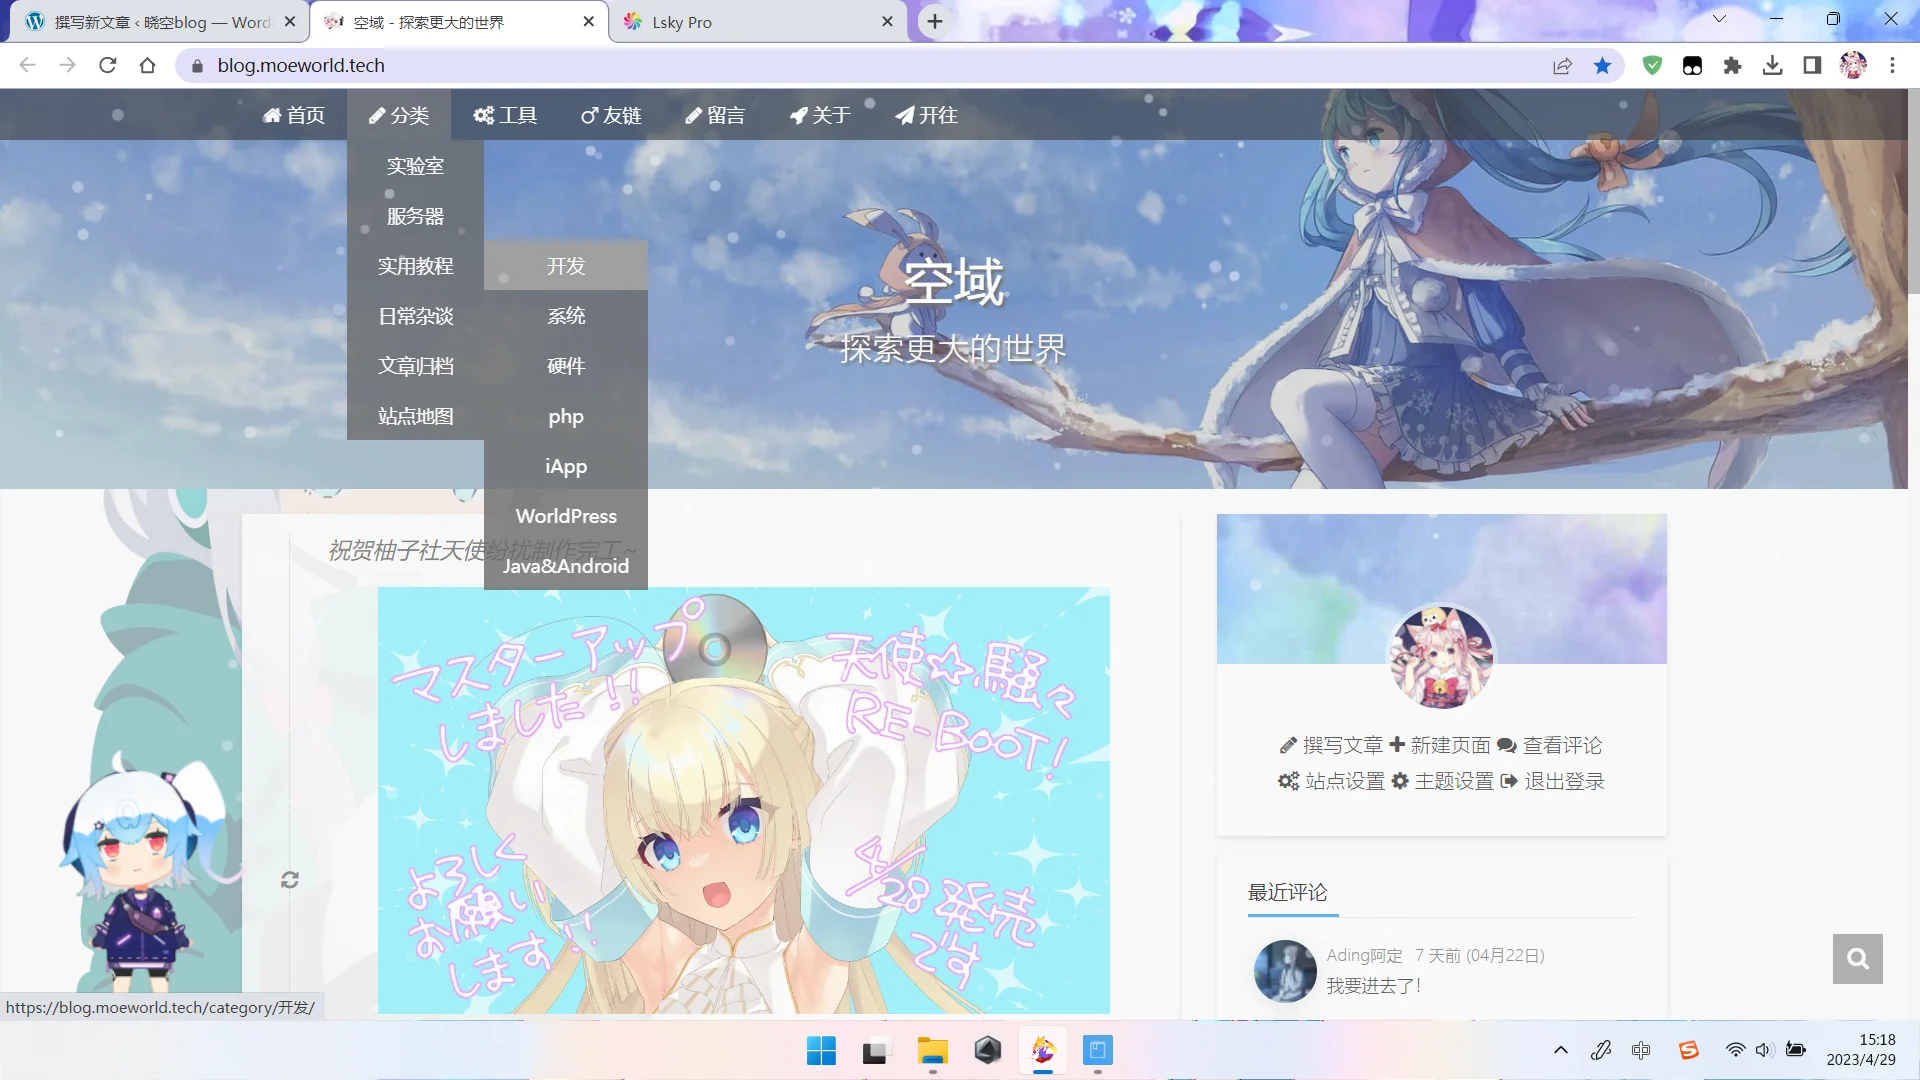The height and width of the screenshot is (1080, 1920).
Task: Open the 工具 nav menu
Action: (x=505, y=115)
